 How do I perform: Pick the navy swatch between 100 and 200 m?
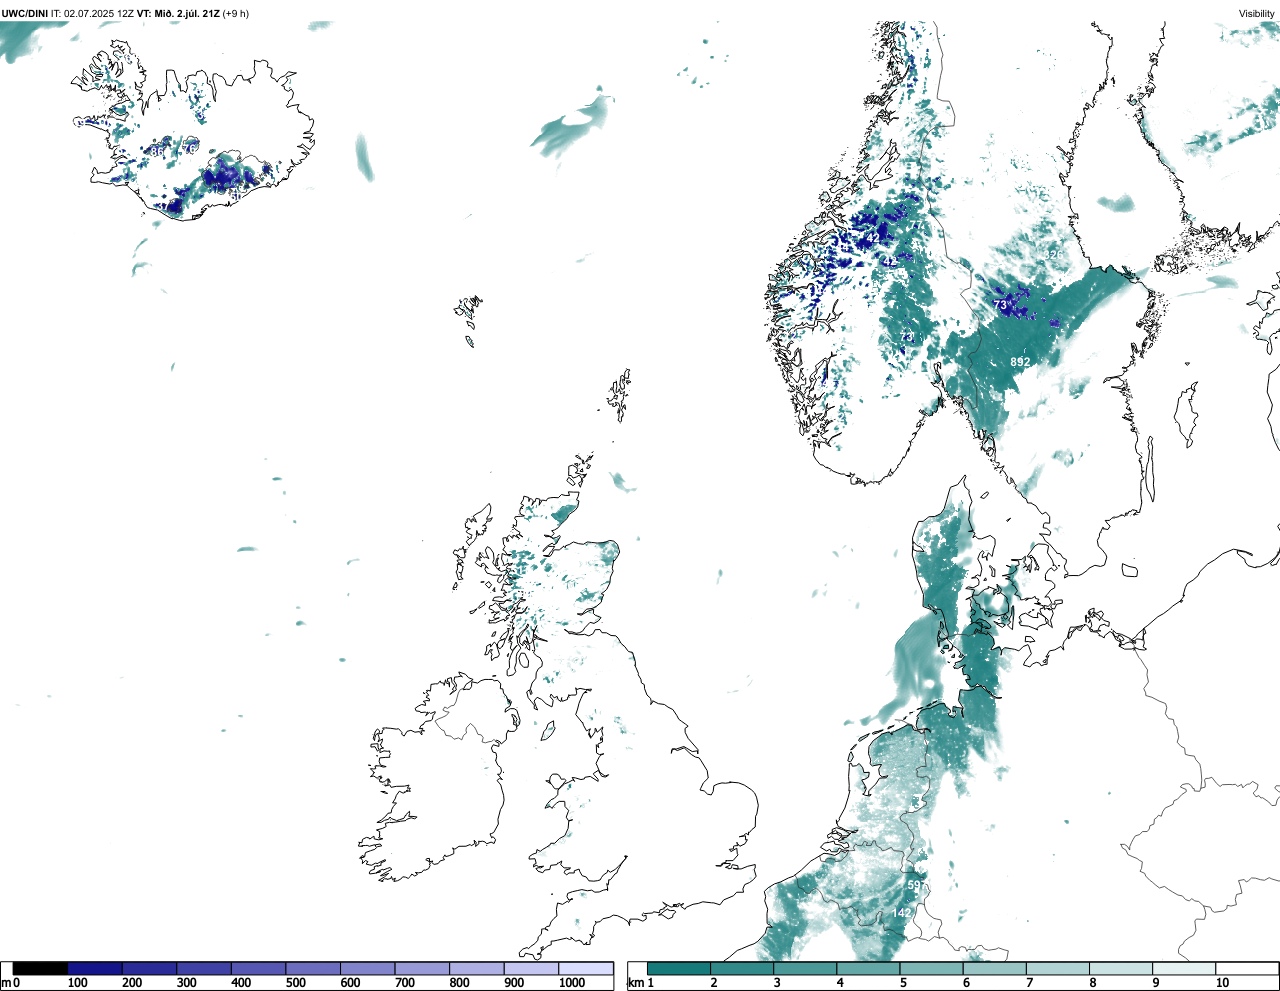(x=95, y=969)
